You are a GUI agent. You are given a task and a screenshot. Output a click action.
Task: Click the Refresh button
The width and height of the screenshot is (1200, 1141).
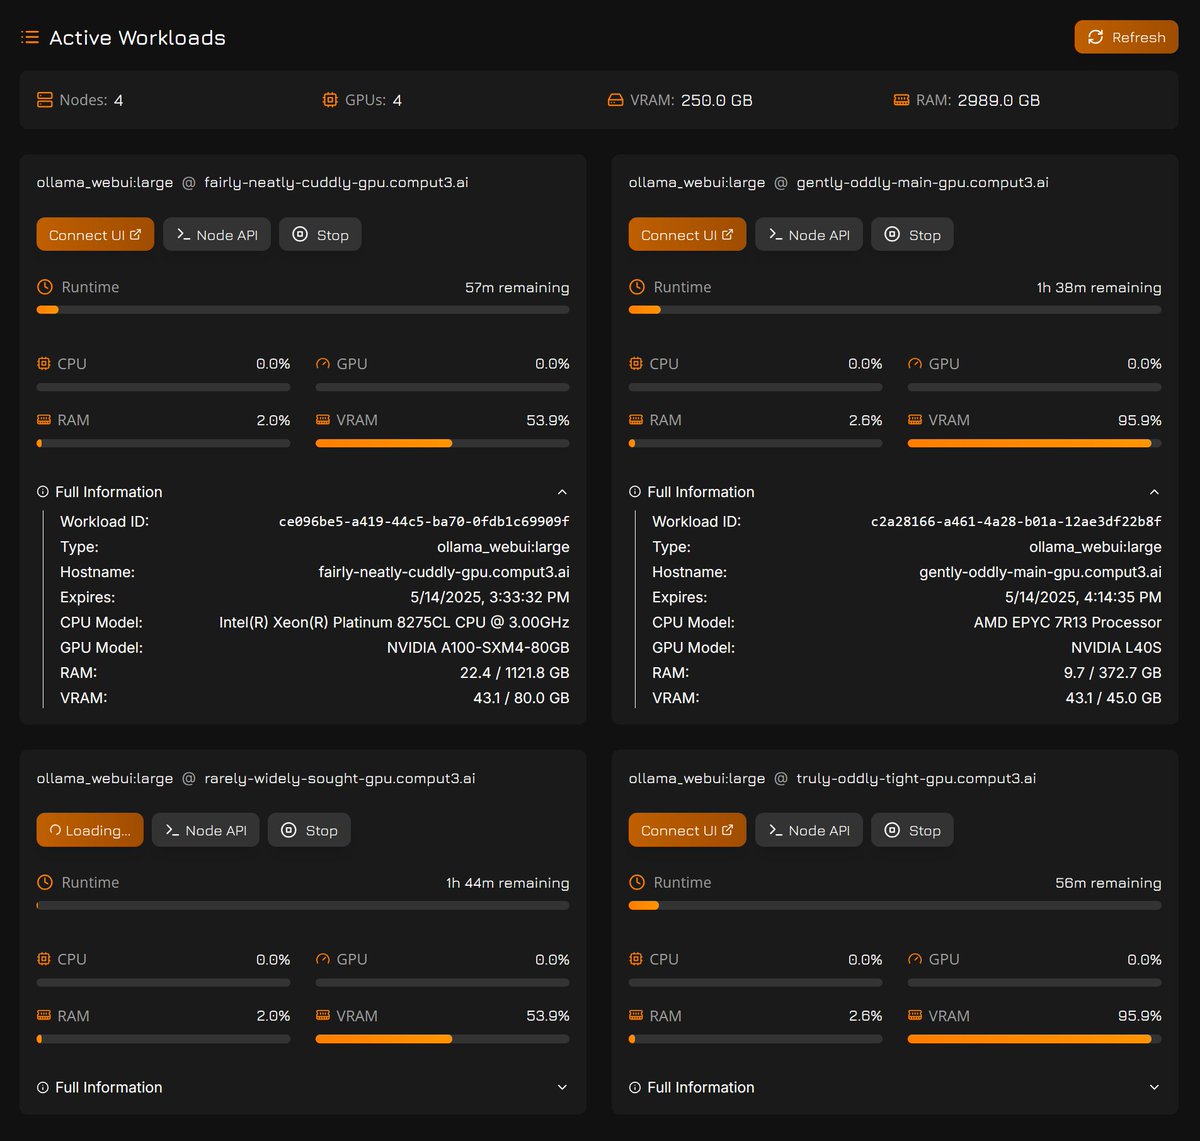pos(1126,37)
